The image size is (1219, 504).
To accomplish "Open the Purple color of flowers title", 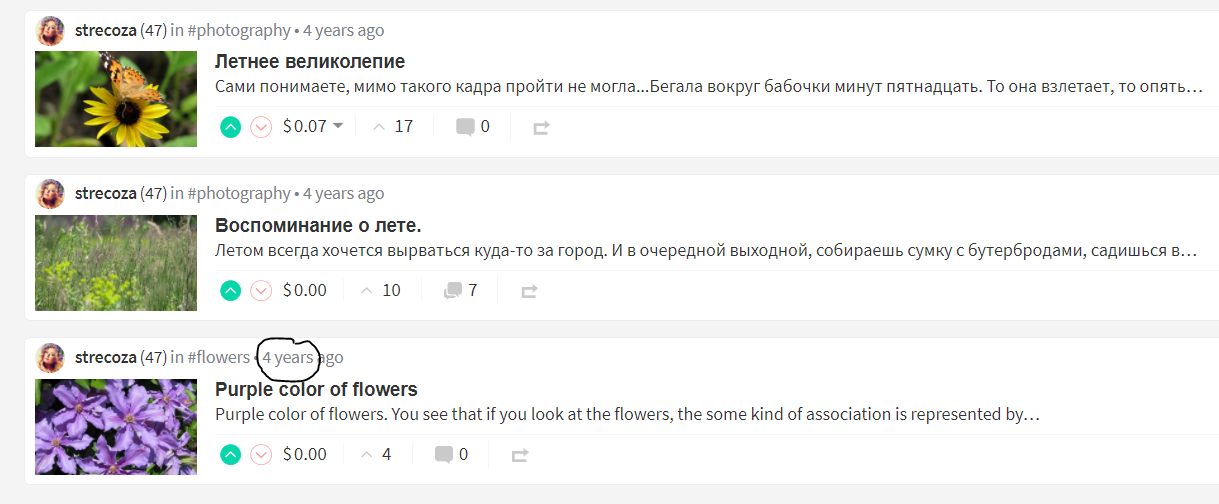I will 316,389.
